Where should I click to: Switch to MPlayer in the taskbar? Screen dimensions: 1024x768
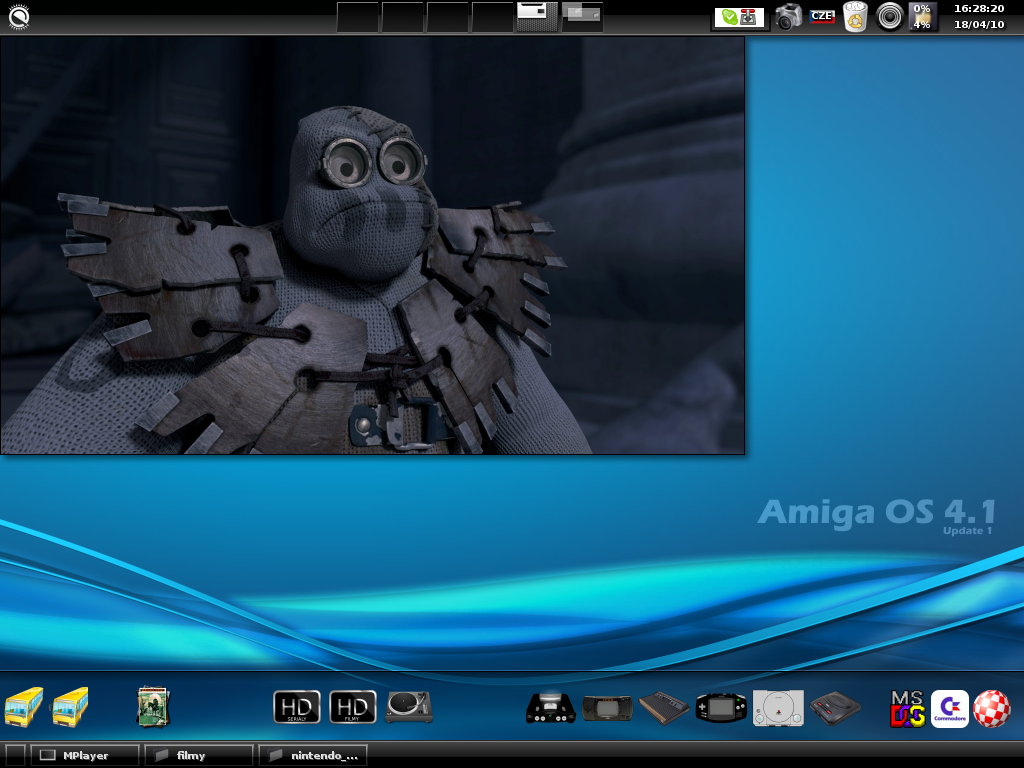[85, 756]
